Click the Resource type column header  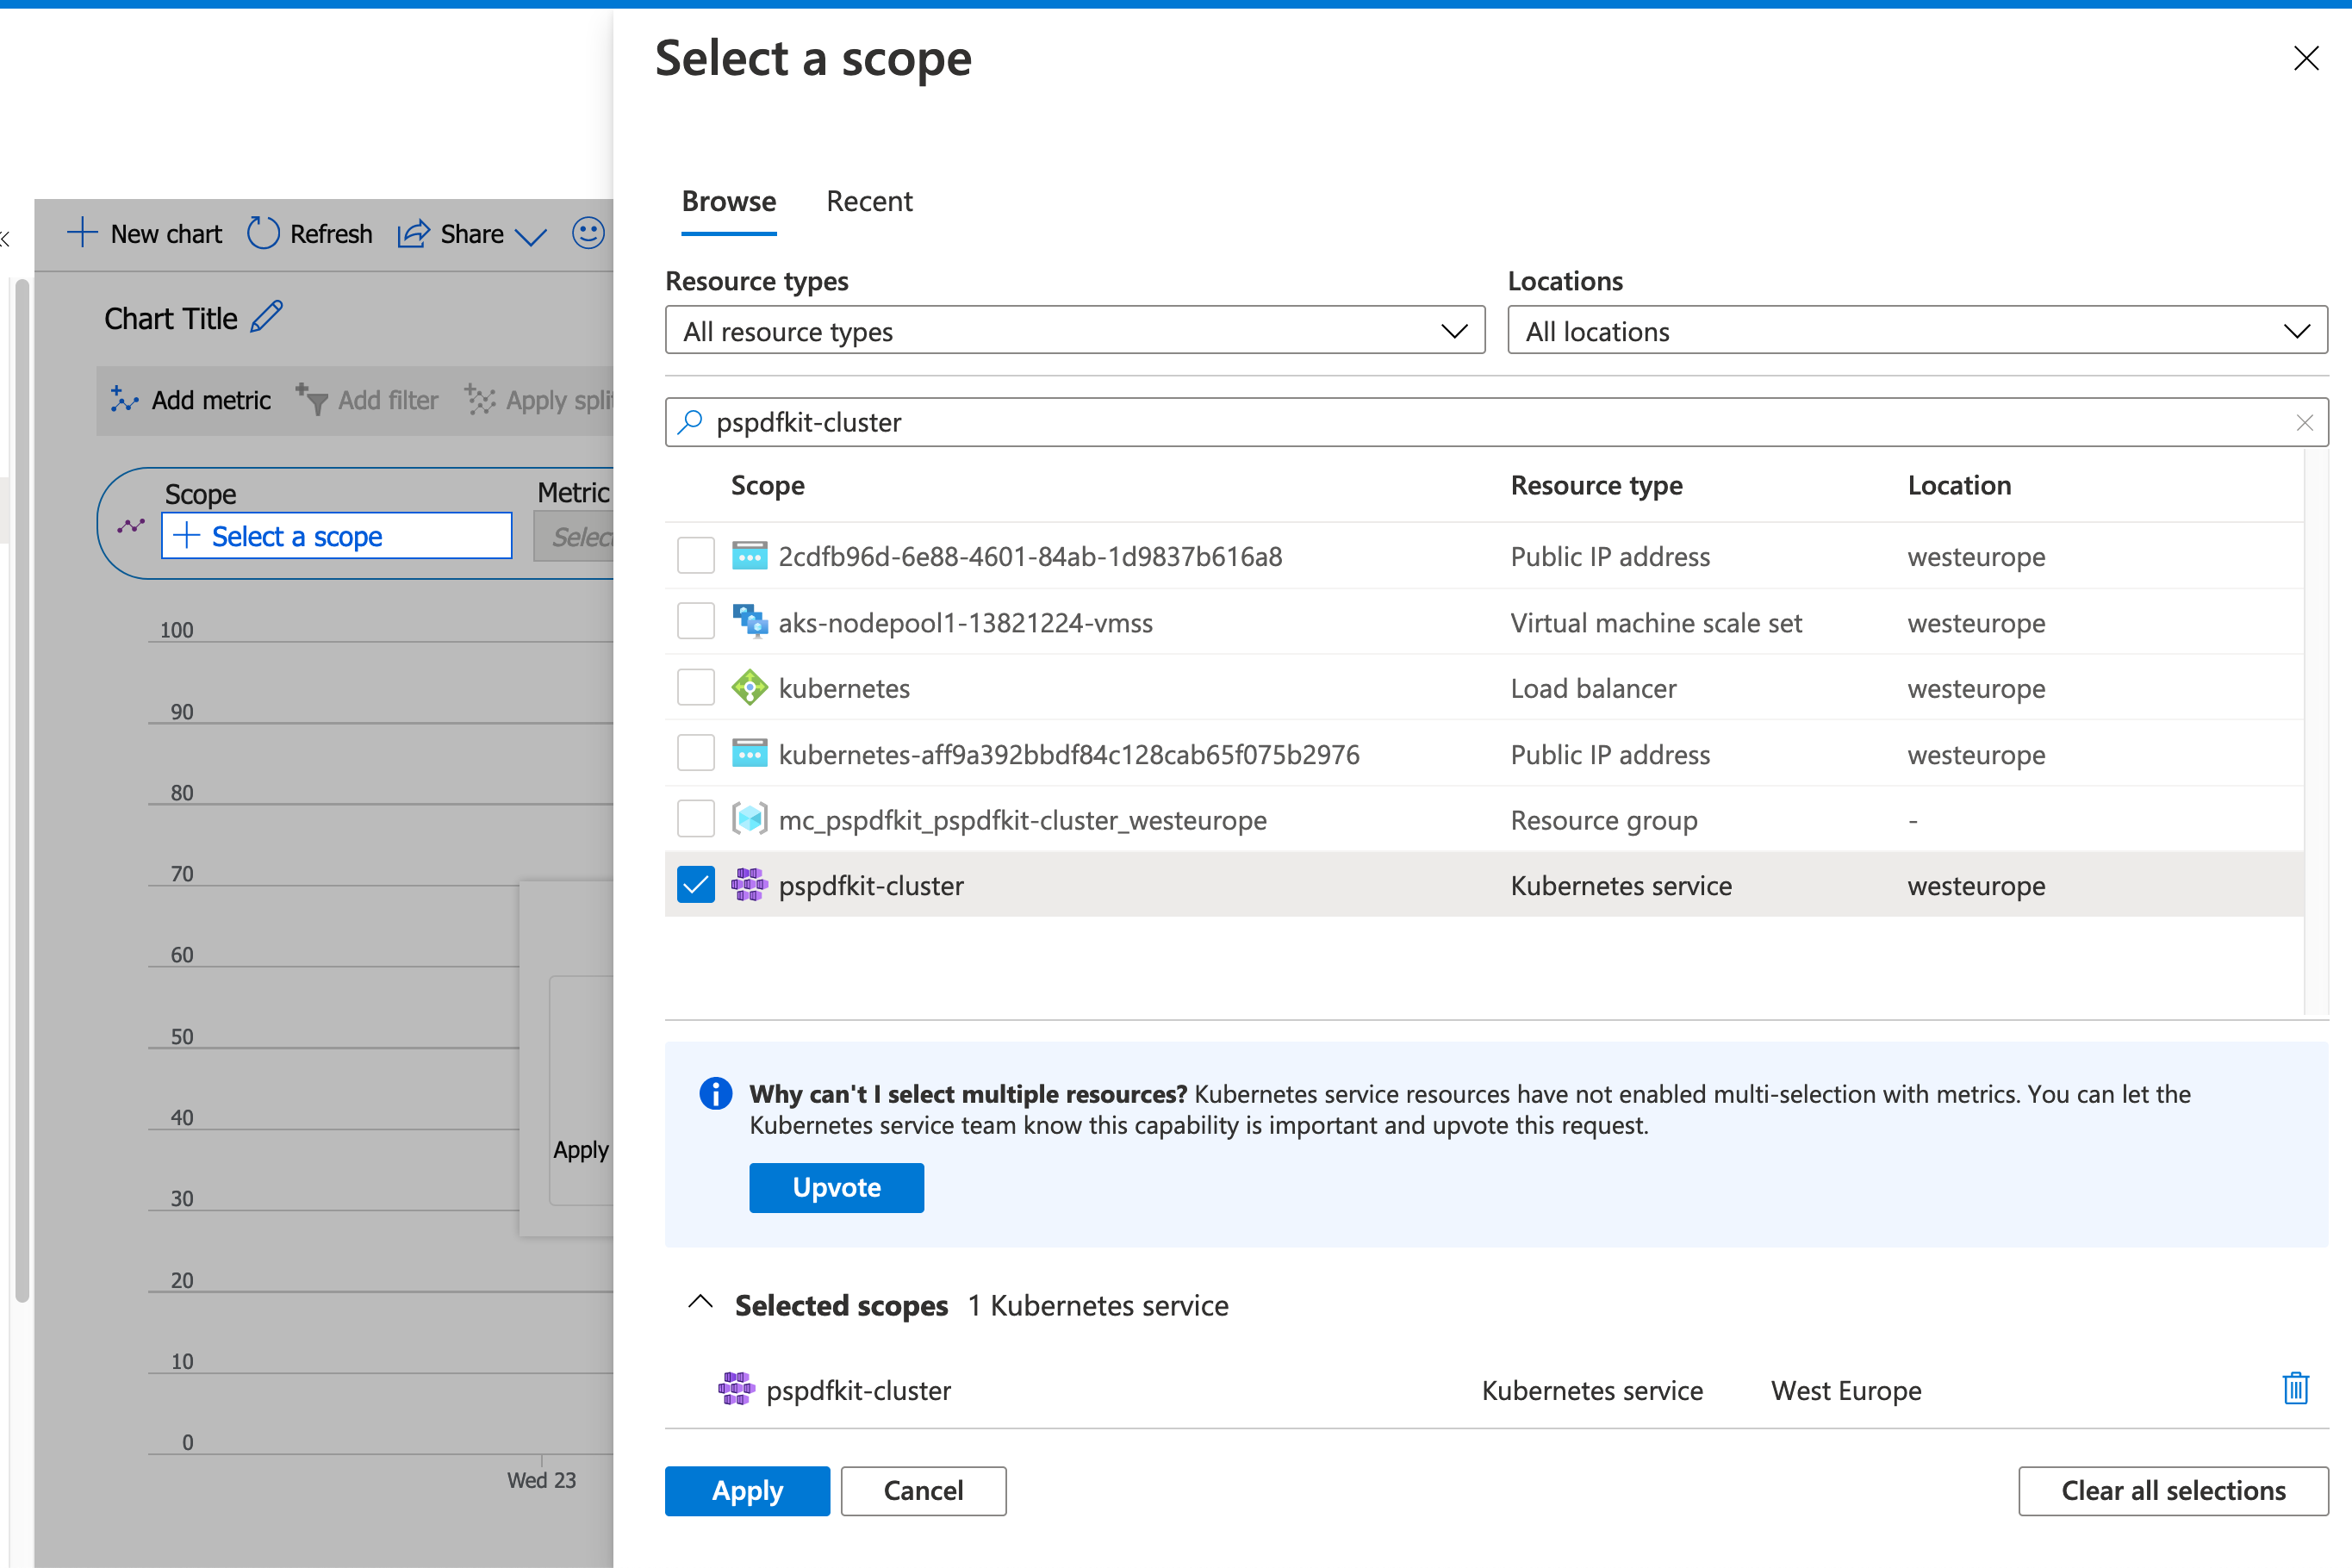[1596, 486]
